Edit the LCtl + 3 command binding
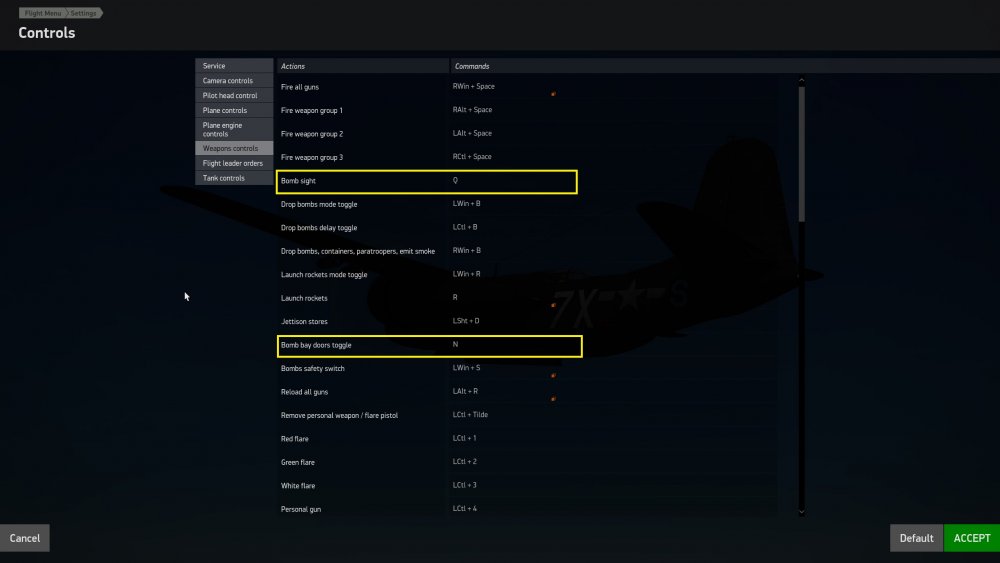 coord(465,485)
